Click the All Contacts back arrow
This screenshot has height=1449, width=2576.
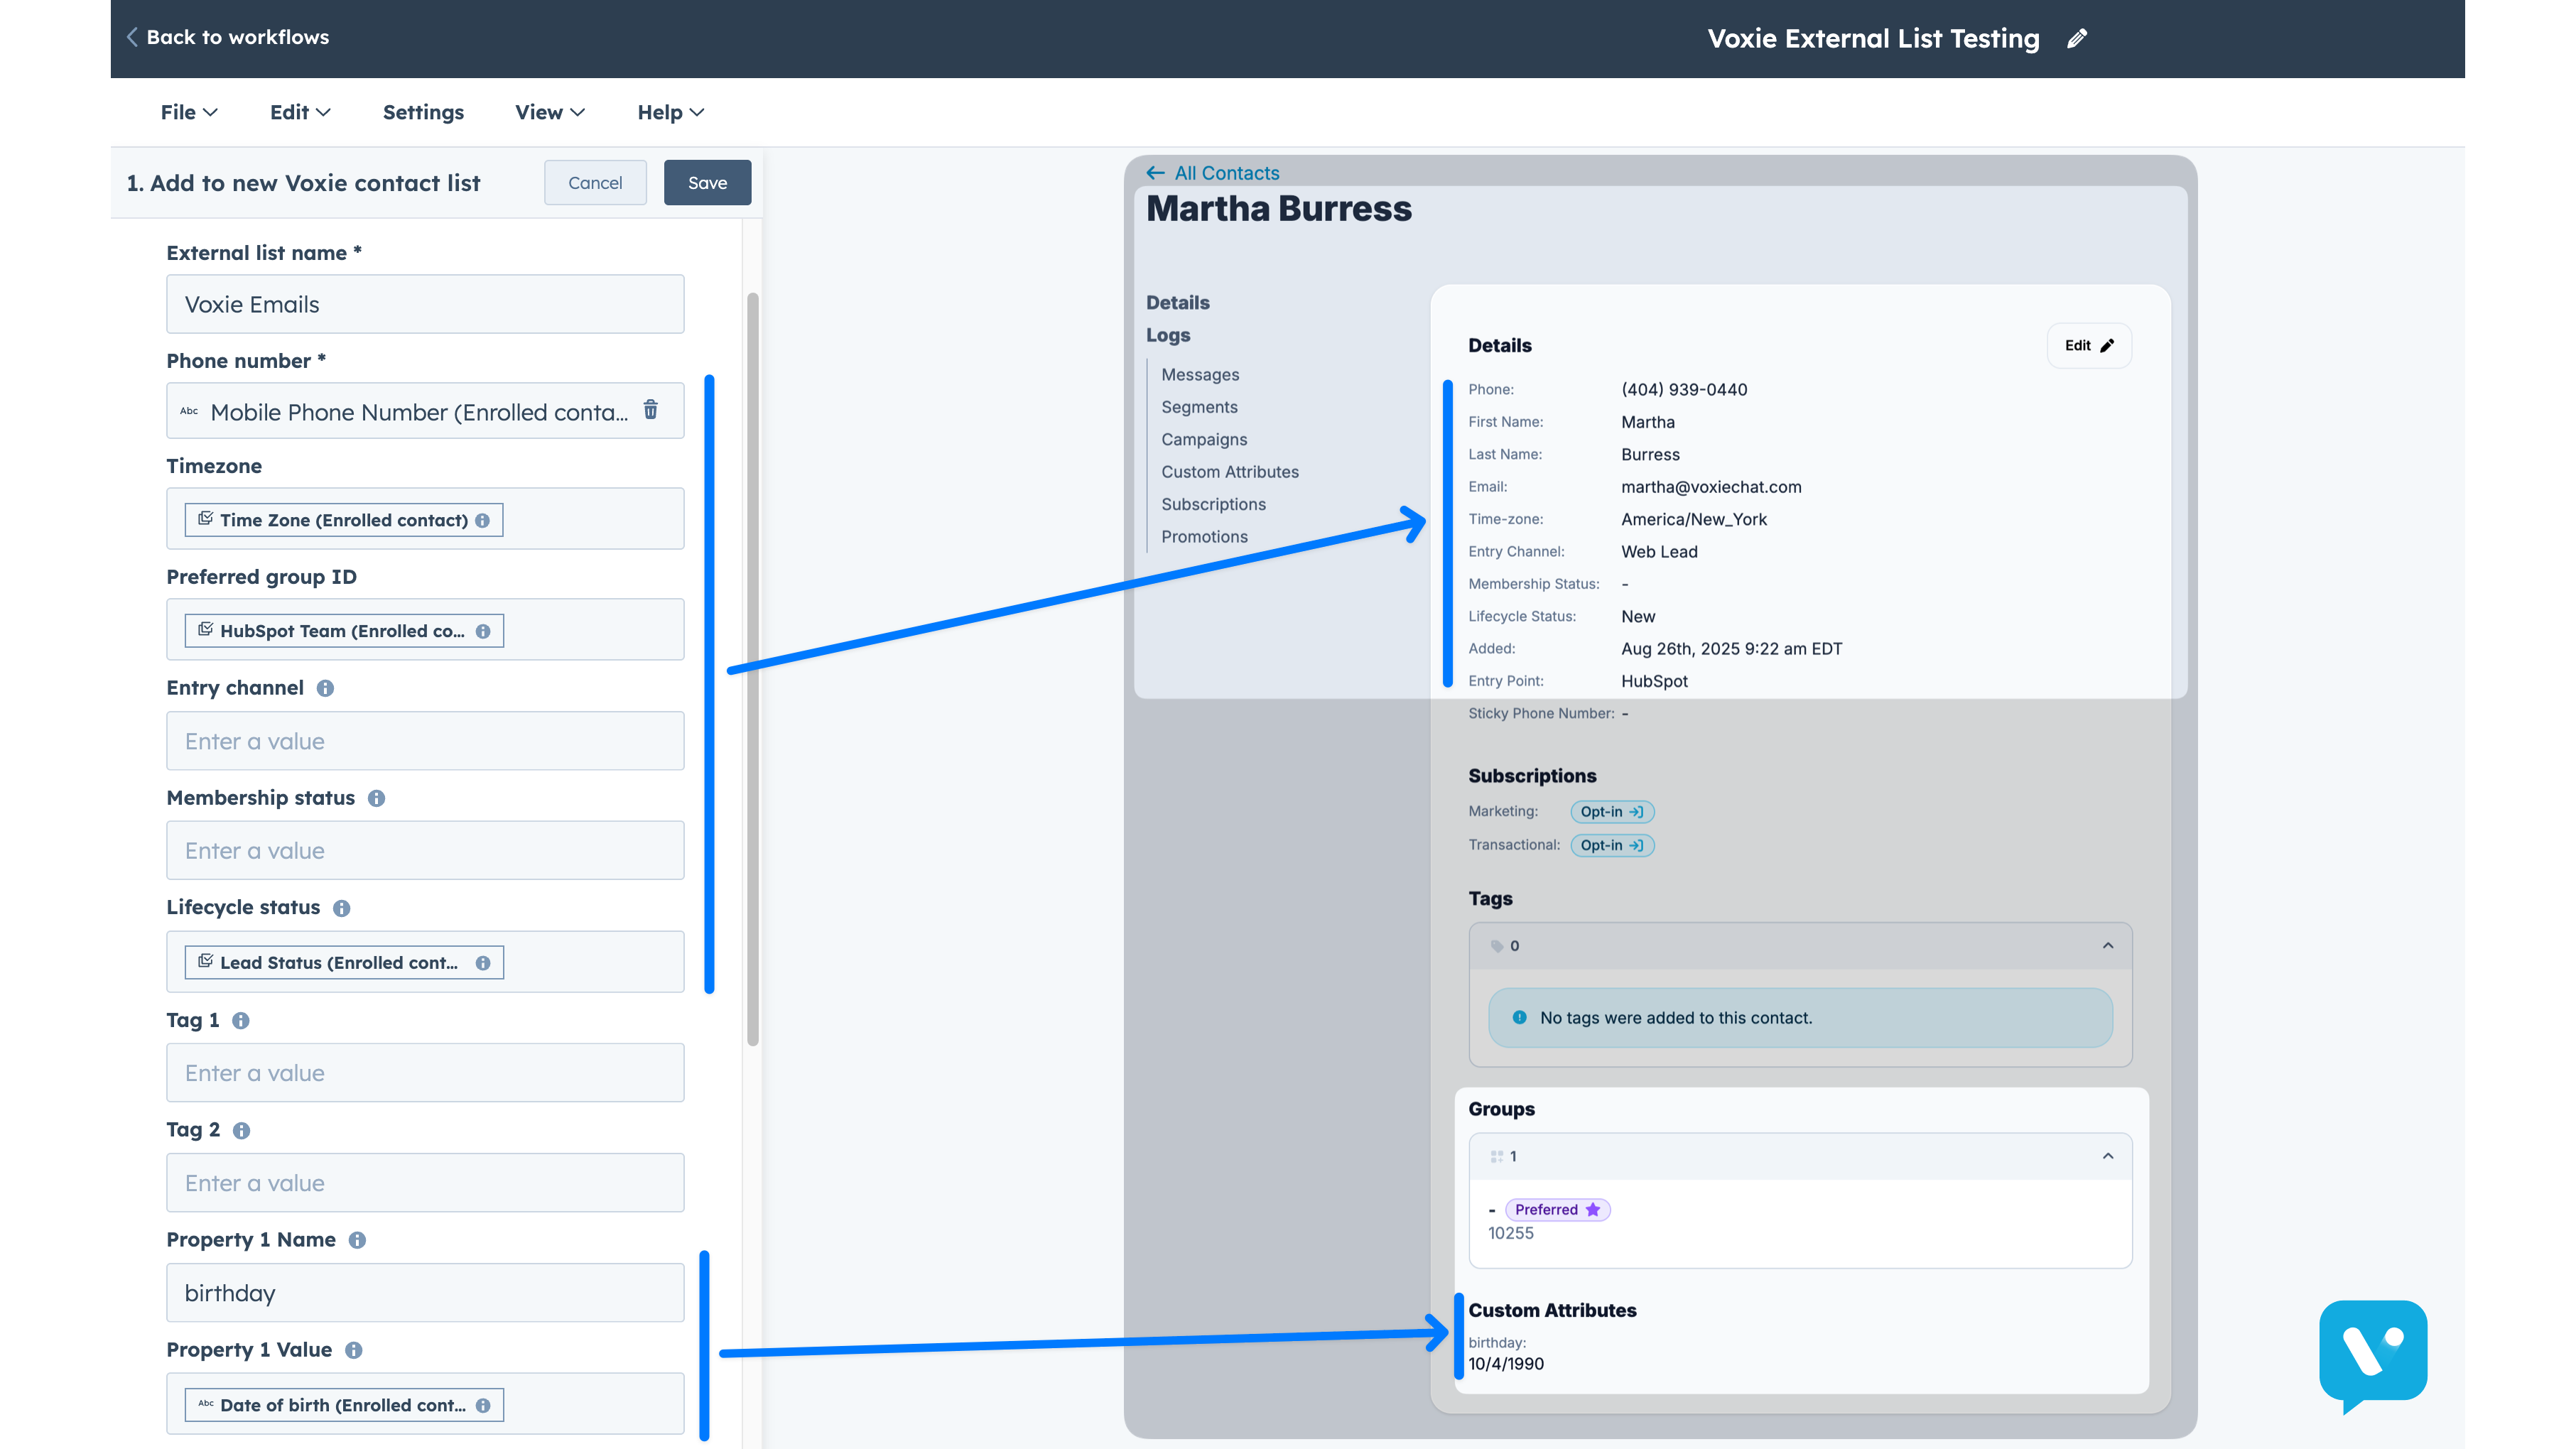[x=1155, y=173]
